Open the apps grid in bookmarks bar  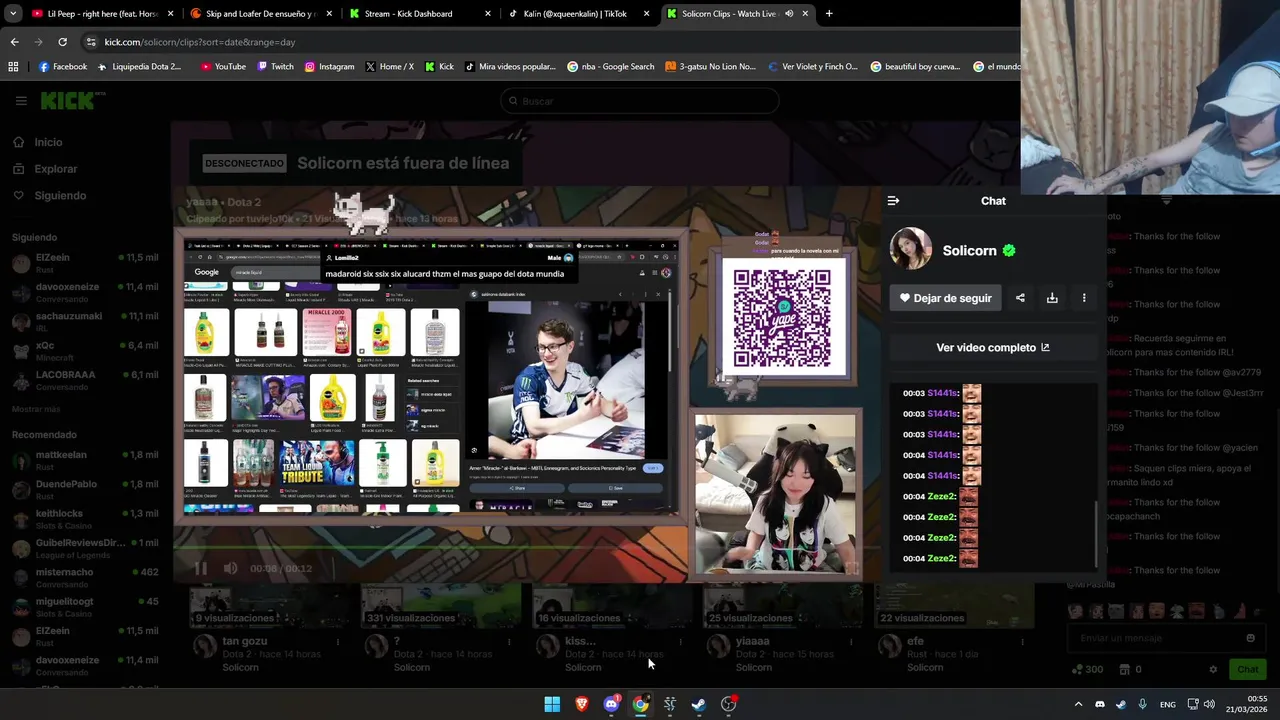(13, 67)
